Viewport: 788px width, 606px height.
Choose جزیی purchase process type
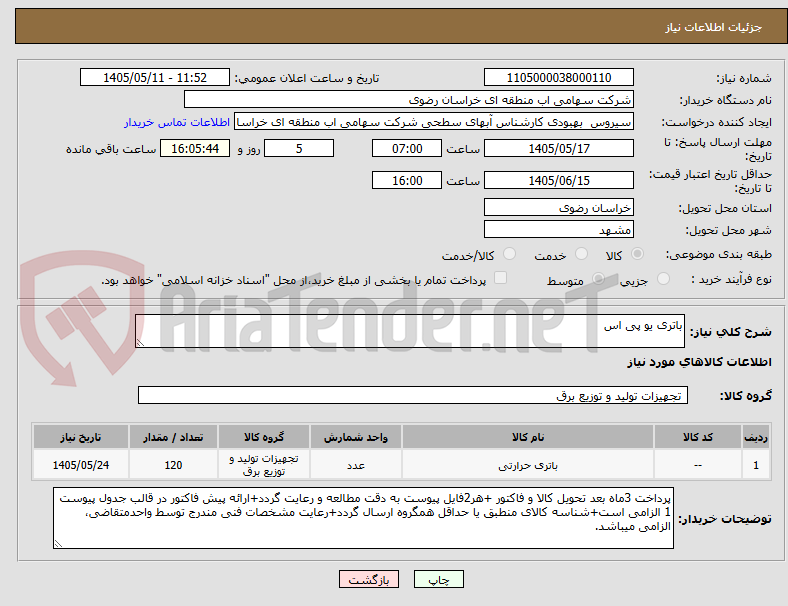[663, 278]
